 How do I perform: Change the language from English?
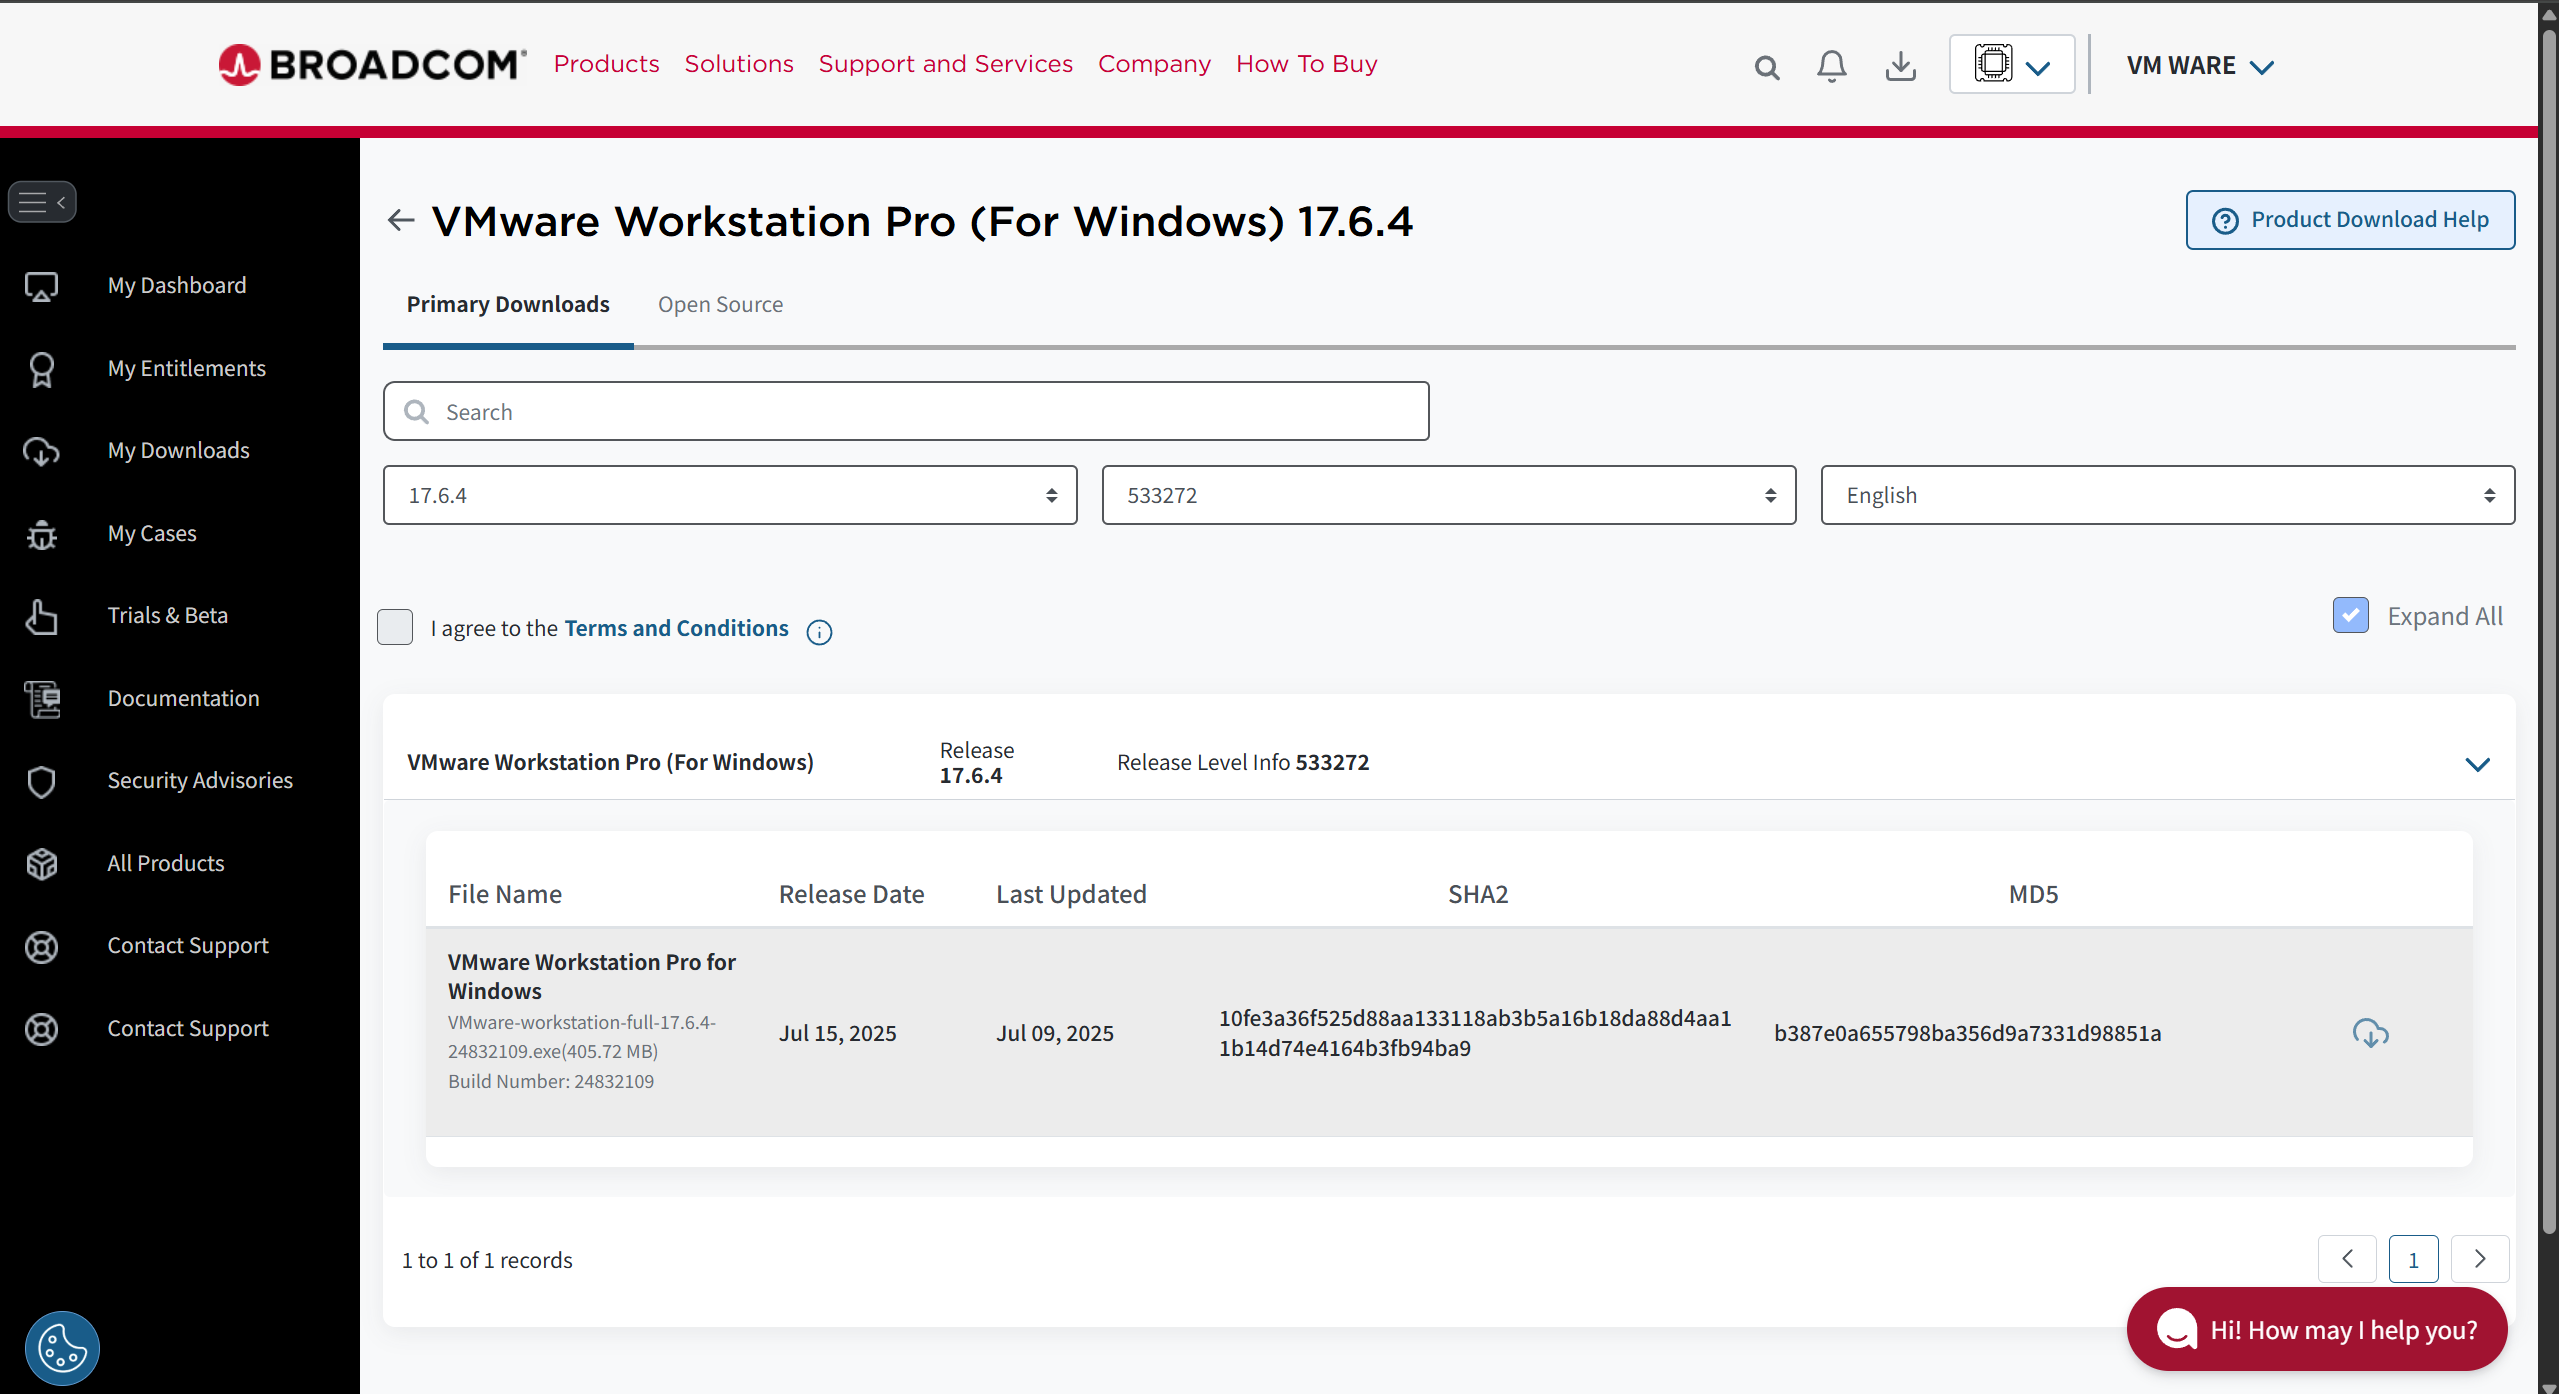(x=2166, y=494)
